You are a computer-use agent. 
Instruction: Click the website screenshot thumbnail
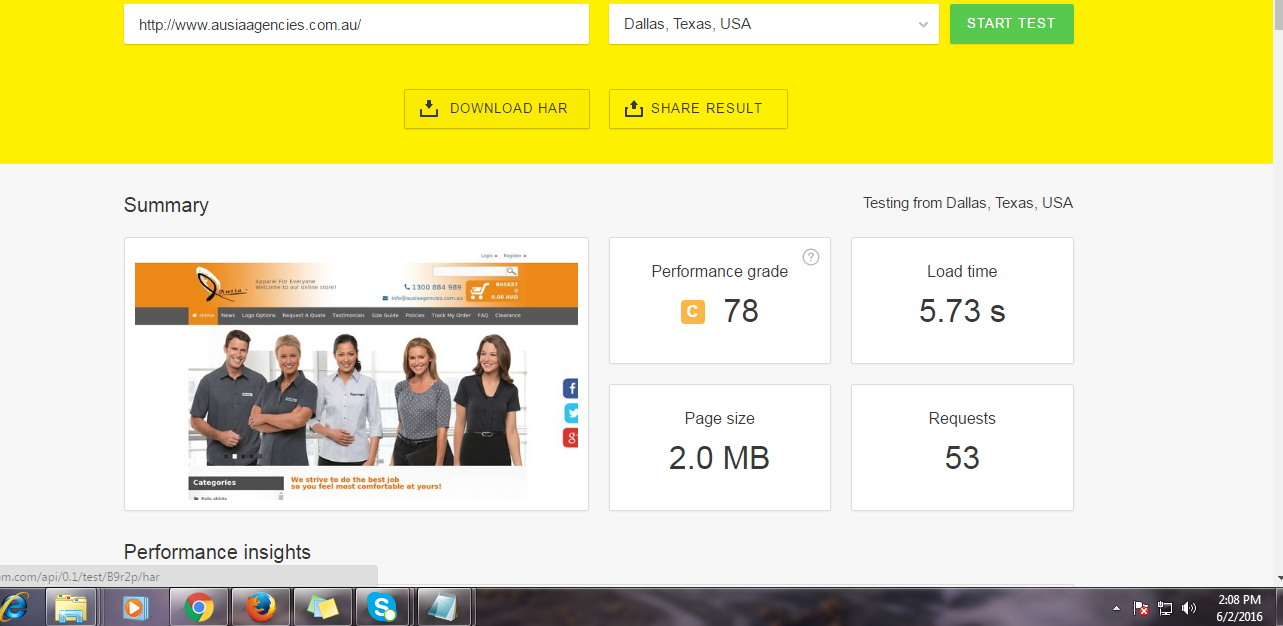(x=356, y=374)
